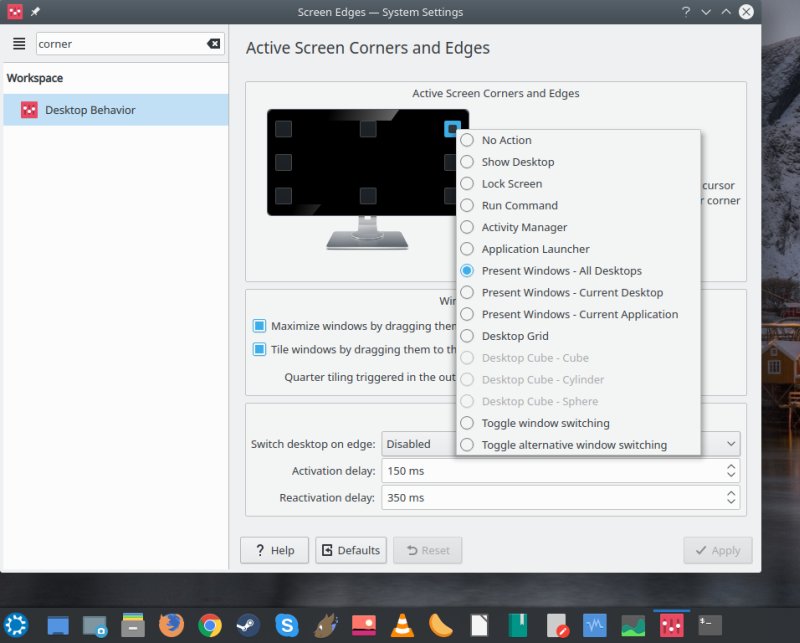Open the orange Clementine icon in taskbar
This screenshot has width=800, height=643.
[x=440, y=625]
